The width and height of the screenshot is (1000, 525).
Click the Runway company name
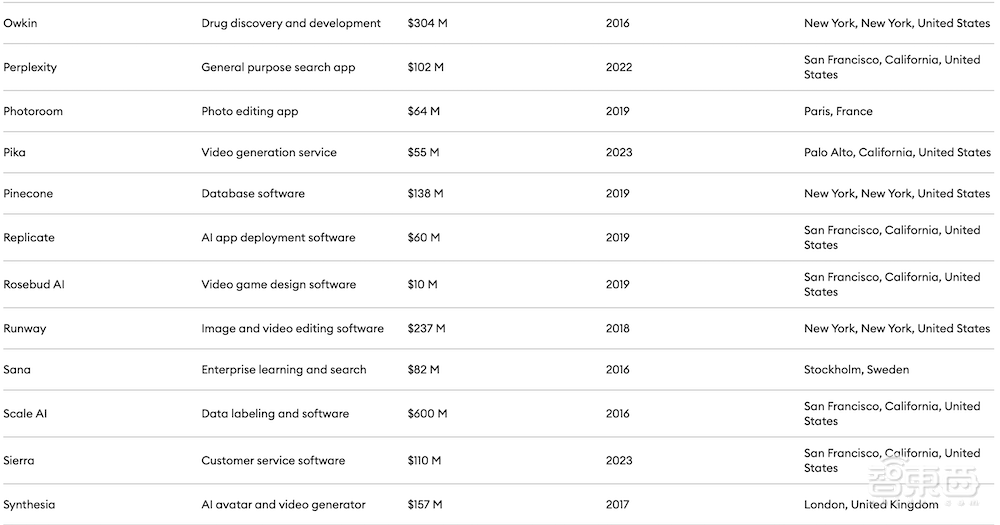[x=25, y=328]
